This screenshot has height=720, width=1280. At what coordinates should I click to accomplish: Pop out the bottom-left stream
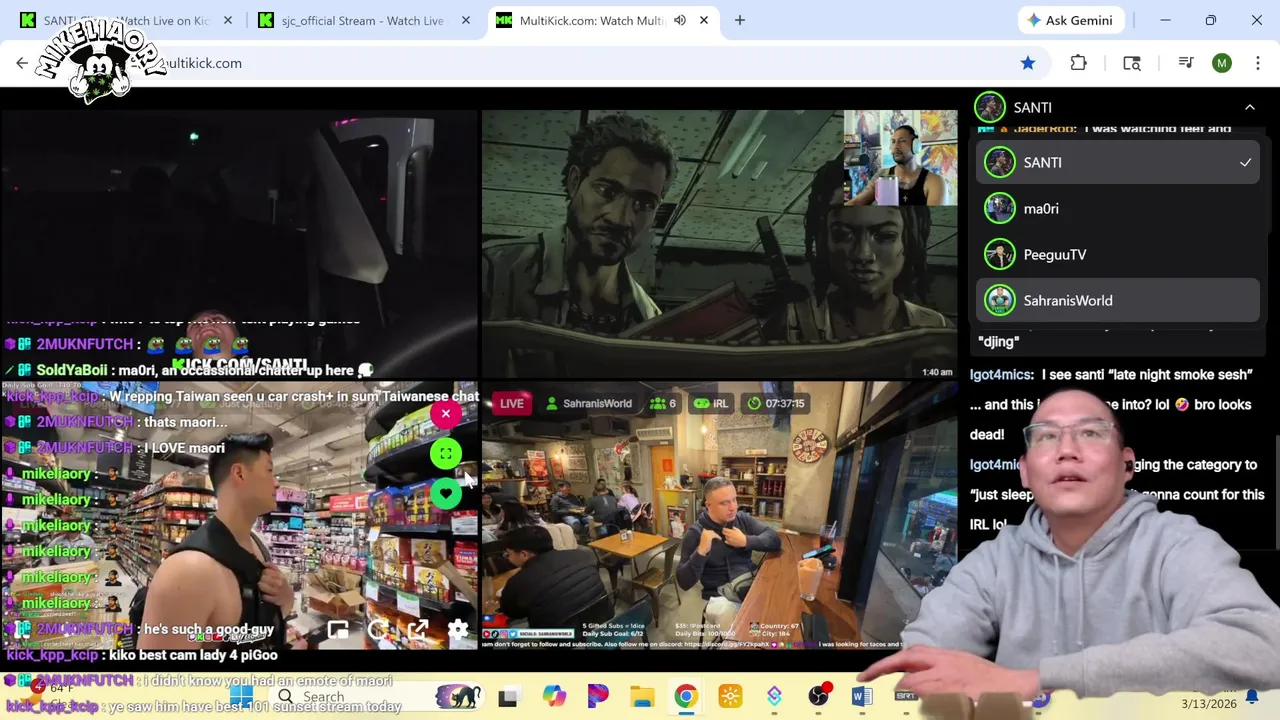pyautogui.click(x=418, y=630)
